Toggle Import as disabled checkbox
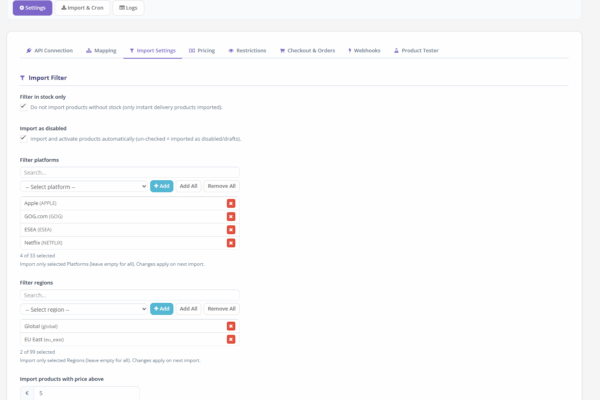Image resolution: width=600 pixels, height=400 pixels. pos(23,138)
